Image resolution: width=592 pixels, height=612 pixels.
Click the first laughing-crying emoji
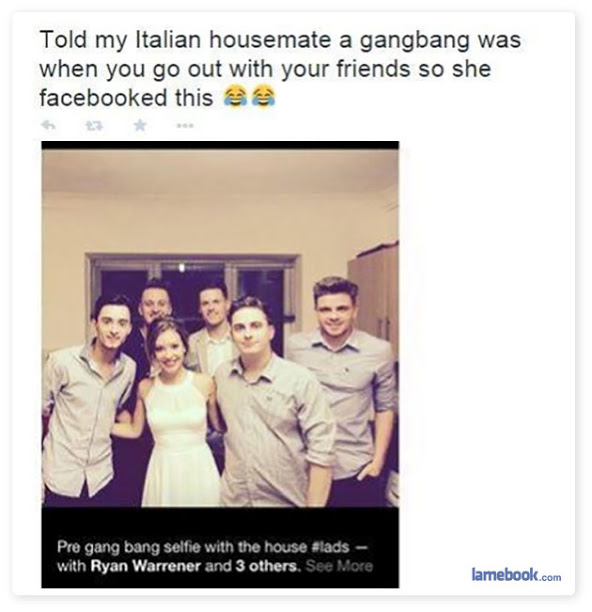click(x=235, y=97)
